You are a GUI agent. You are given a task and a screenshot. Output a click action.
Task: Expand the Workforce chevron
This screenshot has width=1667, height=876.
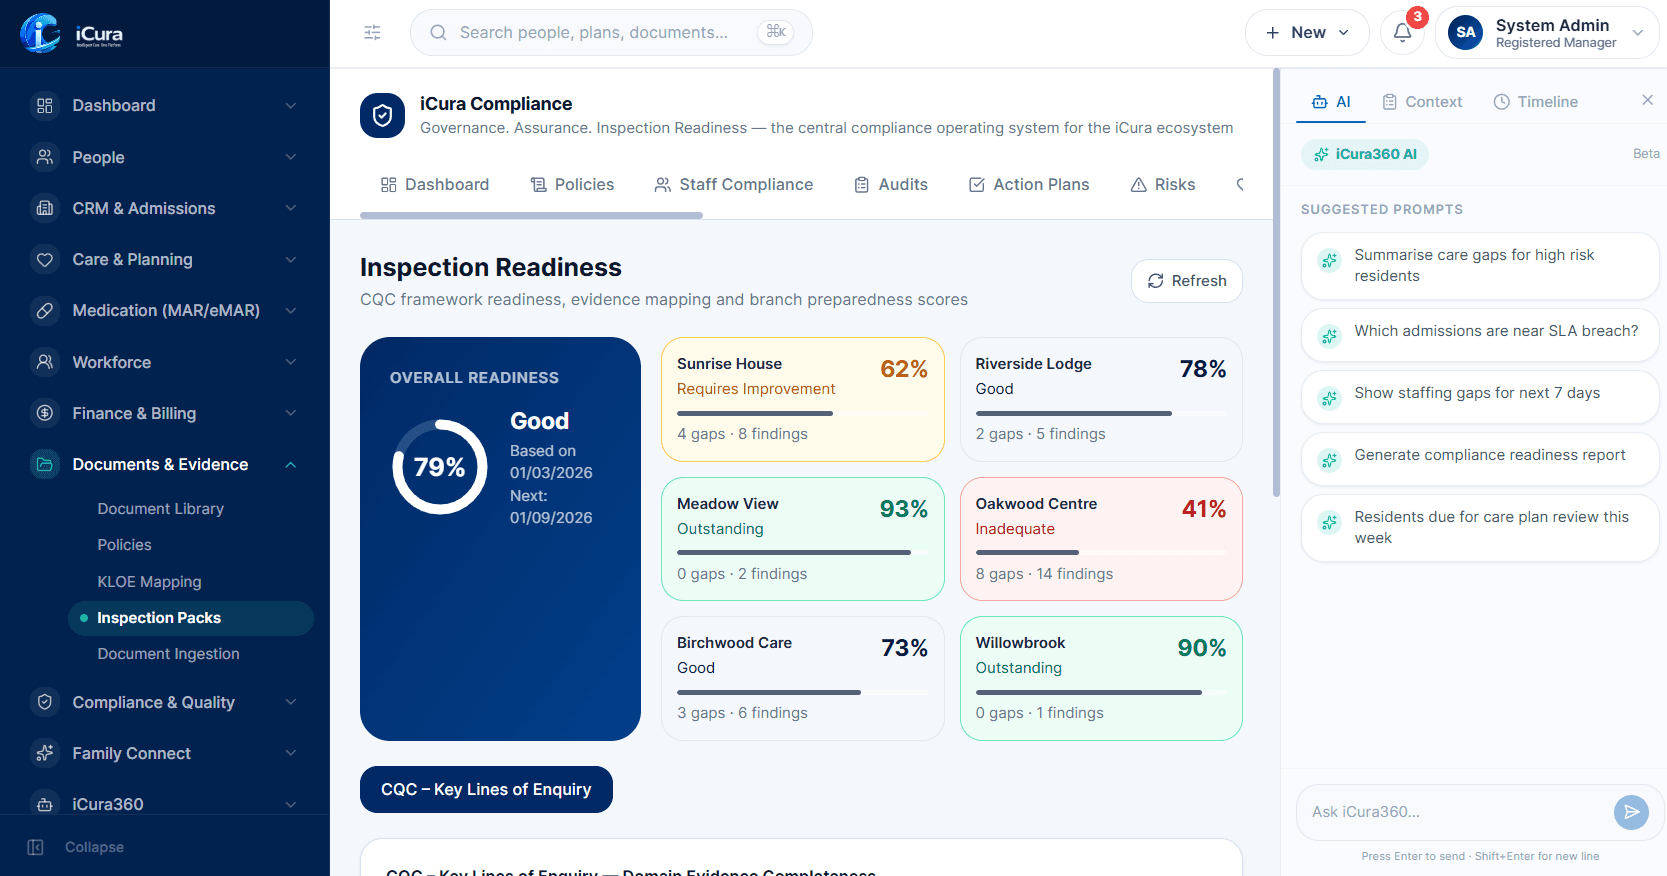[291, 362]
